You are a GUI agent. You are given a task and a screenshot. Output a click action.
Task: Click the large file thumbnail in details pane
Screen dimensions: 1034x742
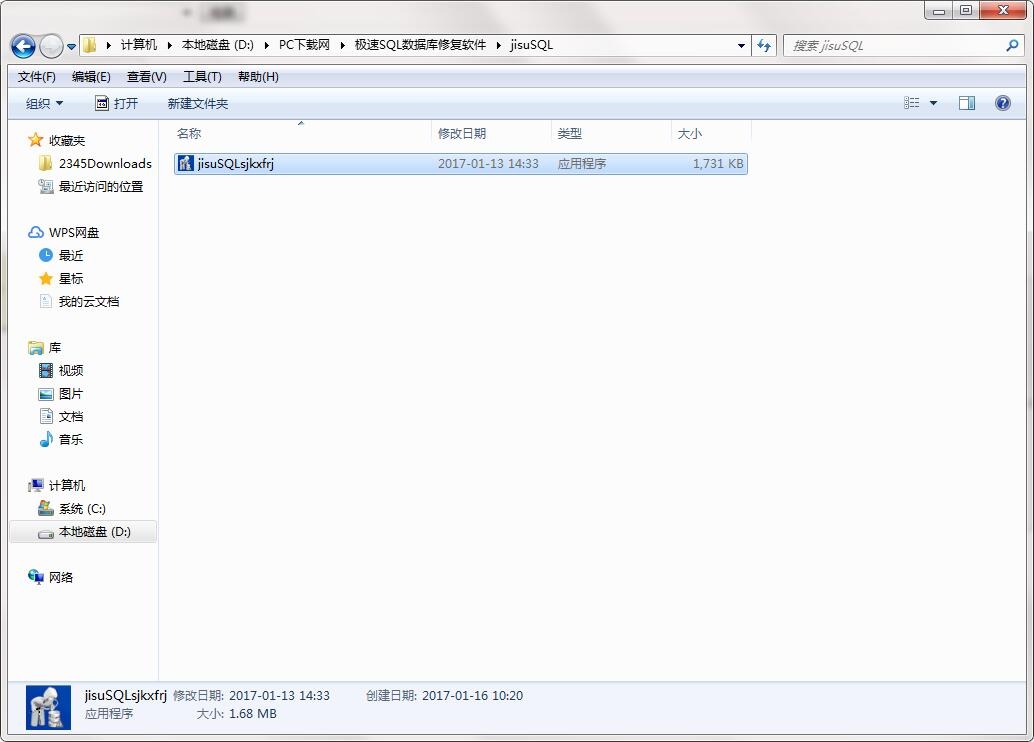[x=48, y=707]
